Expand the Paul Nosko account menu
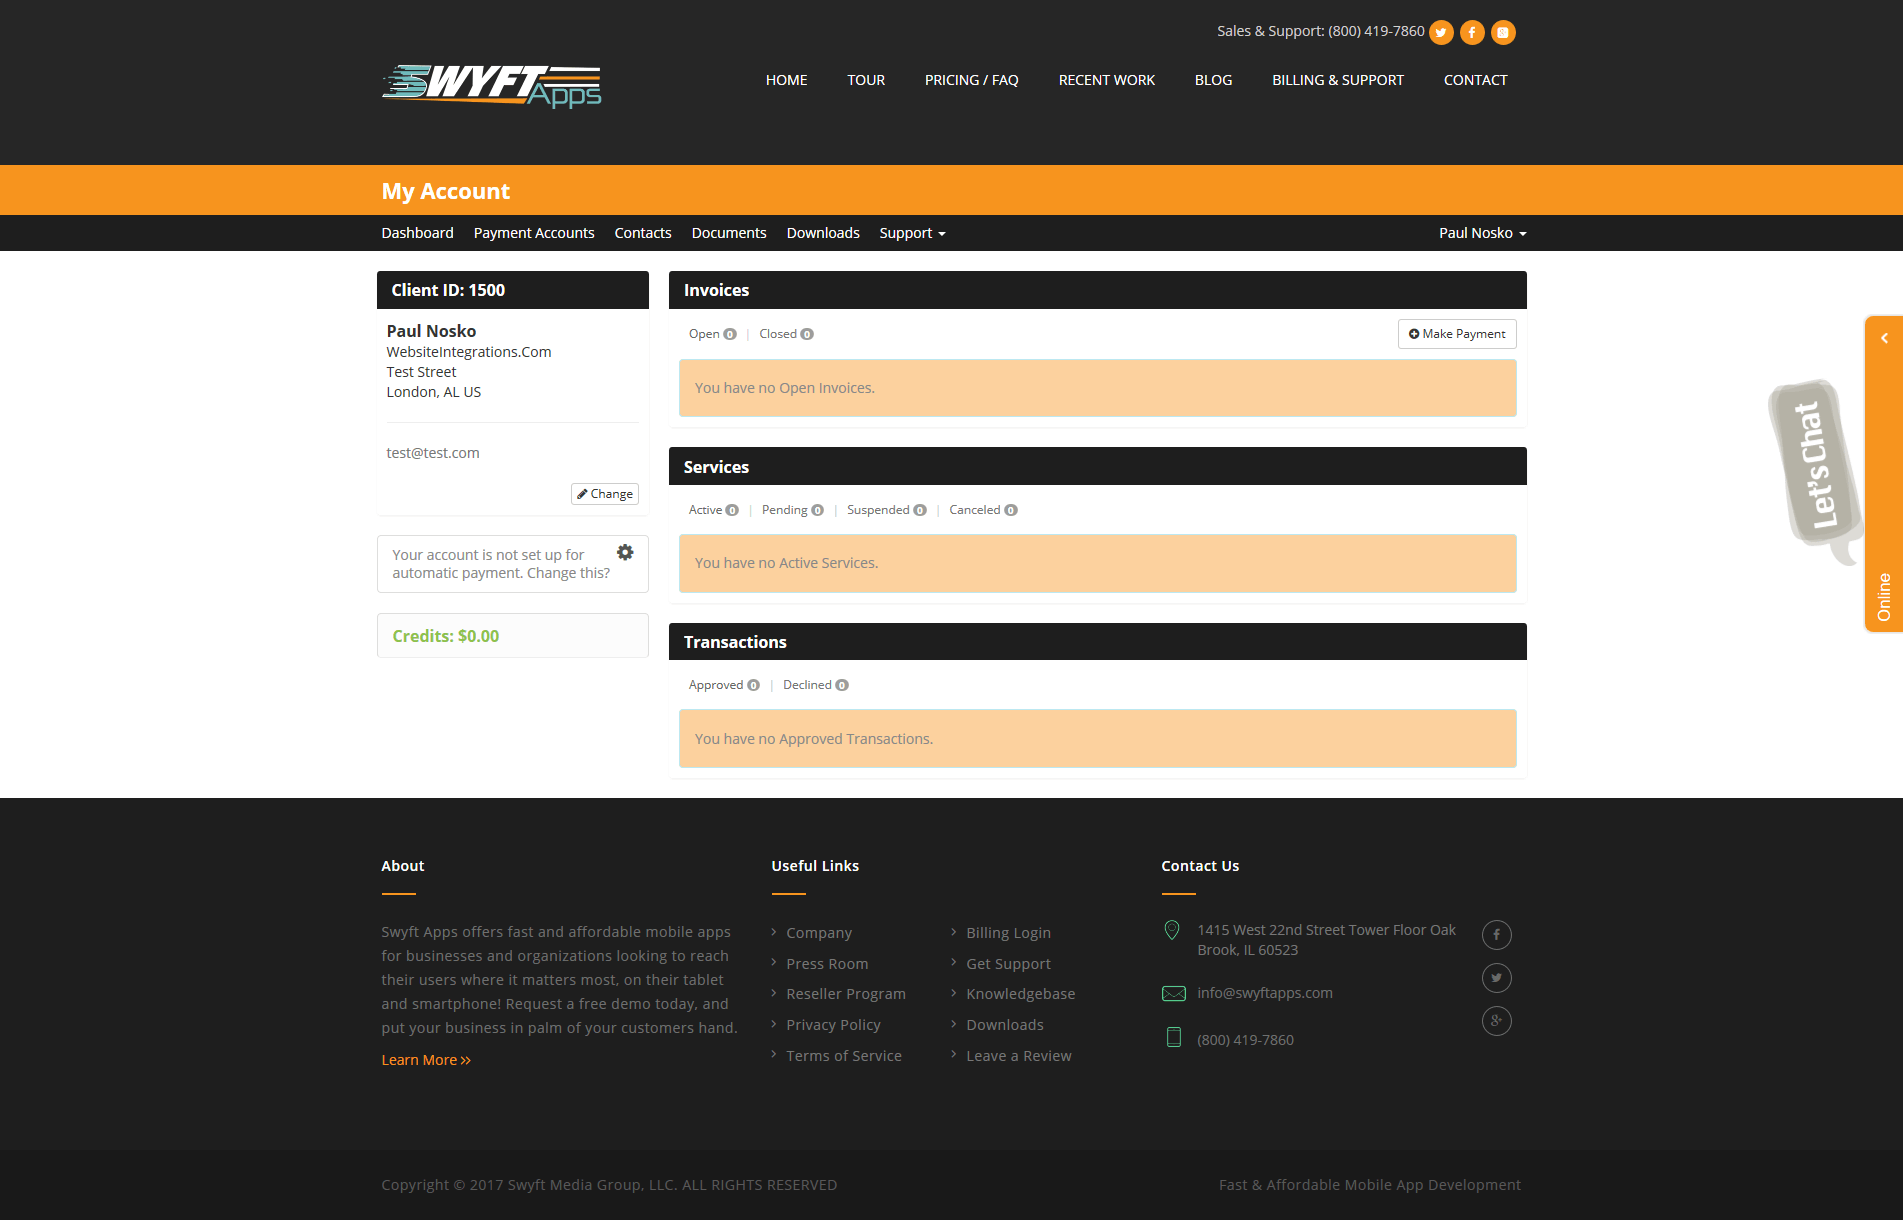1903x1220 pixels. pyautogui.click(x=1482, y=232)
